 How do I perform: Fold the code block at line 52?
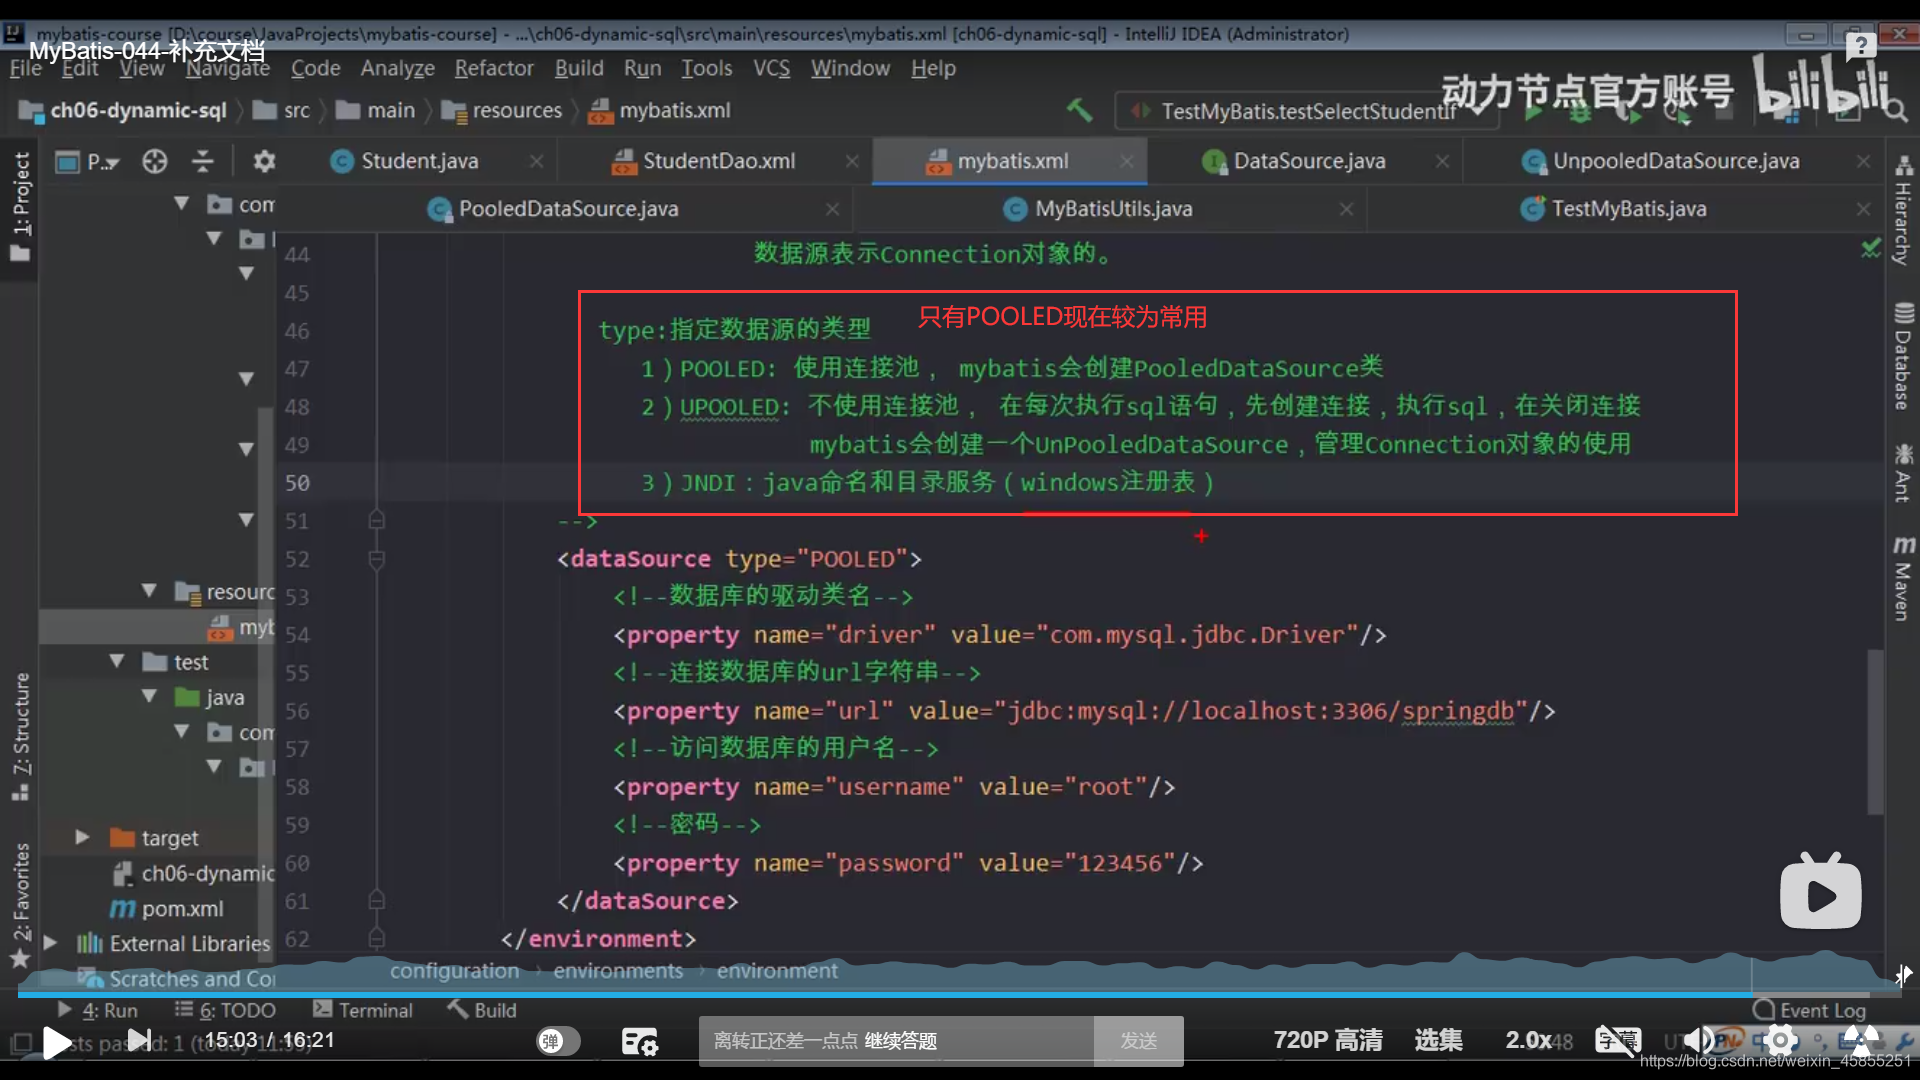(x=376, y=559)
